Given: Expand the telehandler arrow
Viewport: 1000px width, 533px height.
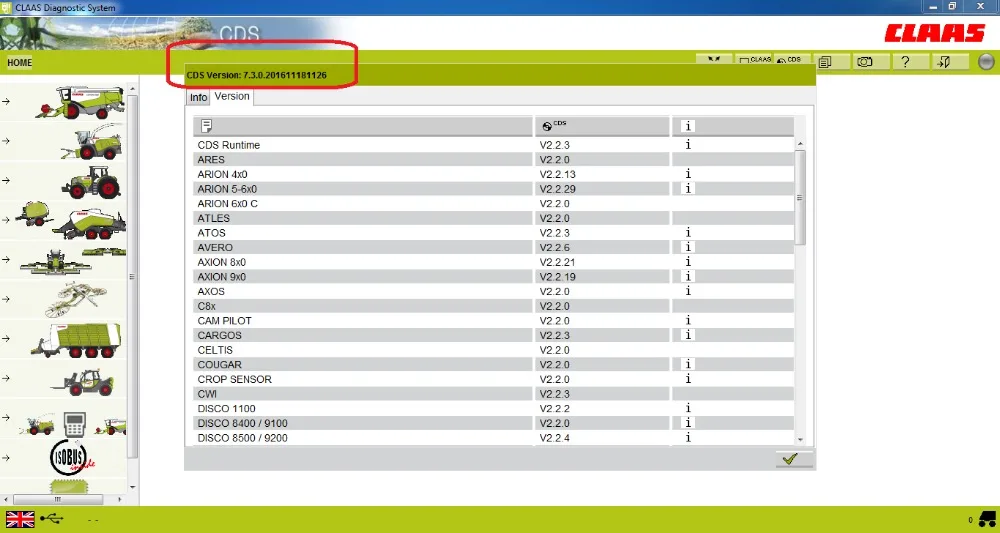Looking at the screenshot, I should (6, 378).
